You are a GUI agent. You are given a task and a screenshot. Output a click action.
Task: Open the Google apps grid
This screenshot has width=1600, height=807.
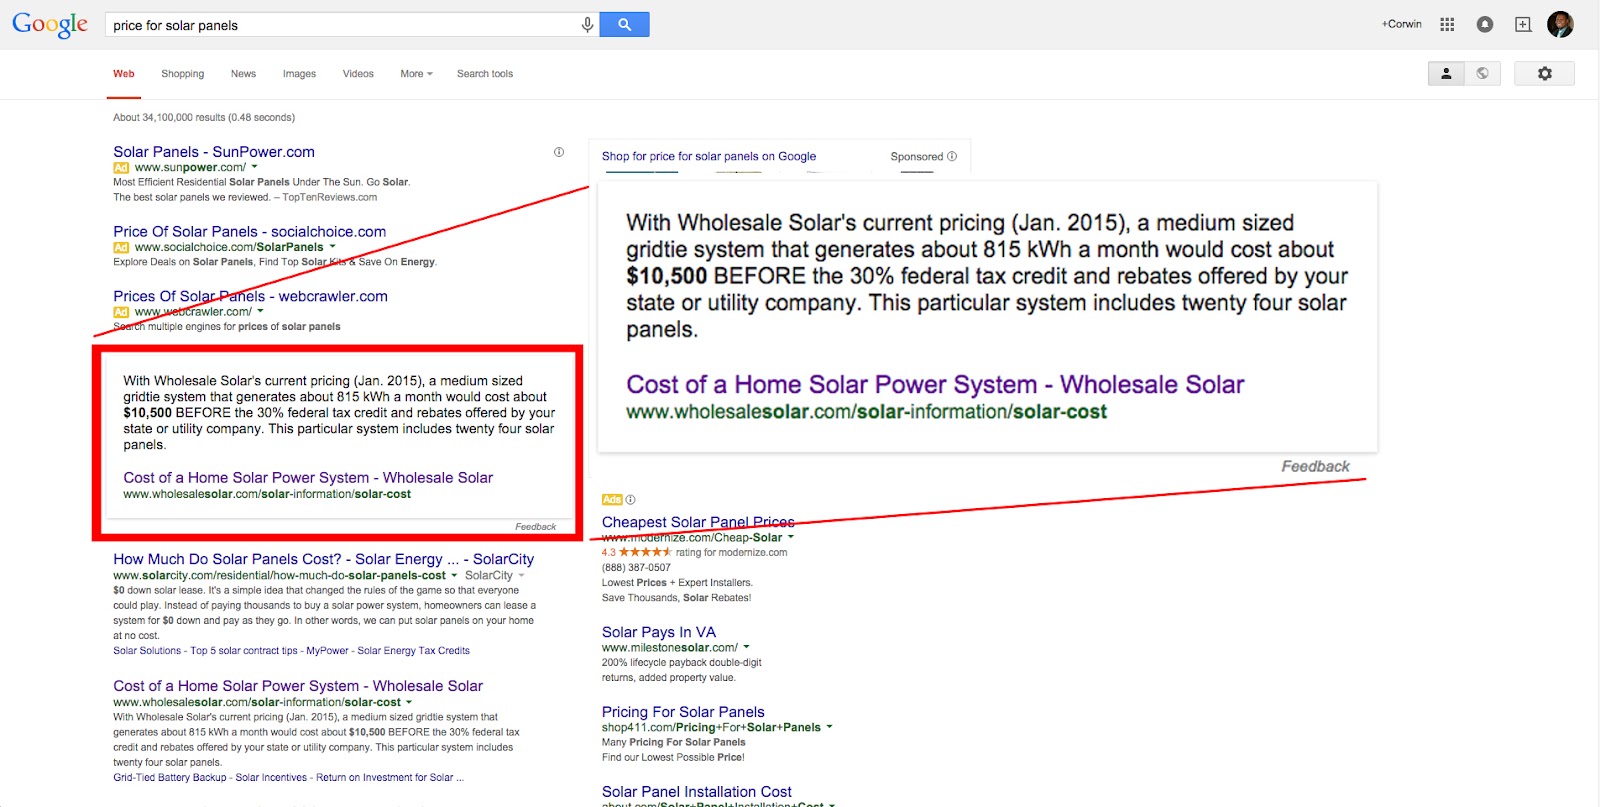point(1447,24)
